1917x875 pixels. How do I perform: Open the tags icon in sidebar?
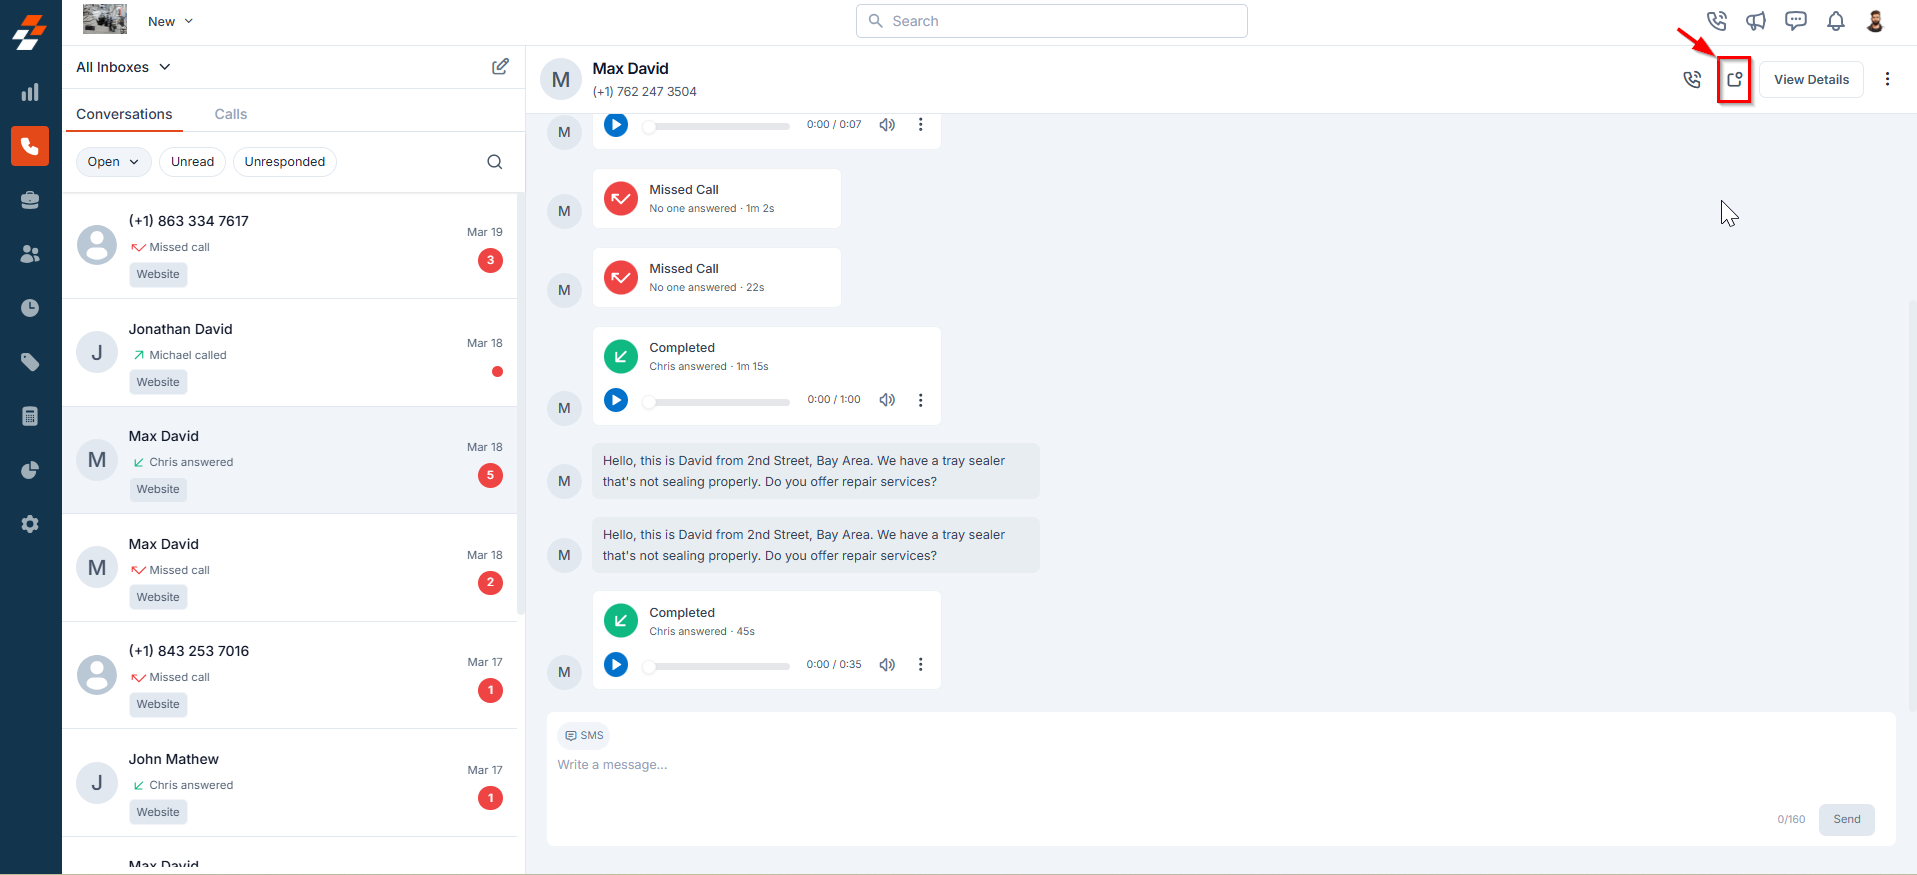coord(30,362)
